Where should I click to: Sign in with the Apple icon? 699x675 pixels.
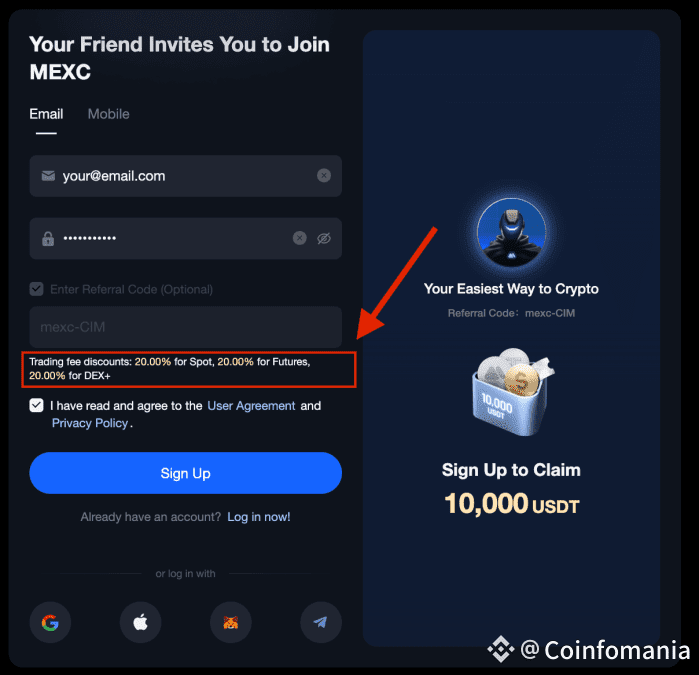140,622
